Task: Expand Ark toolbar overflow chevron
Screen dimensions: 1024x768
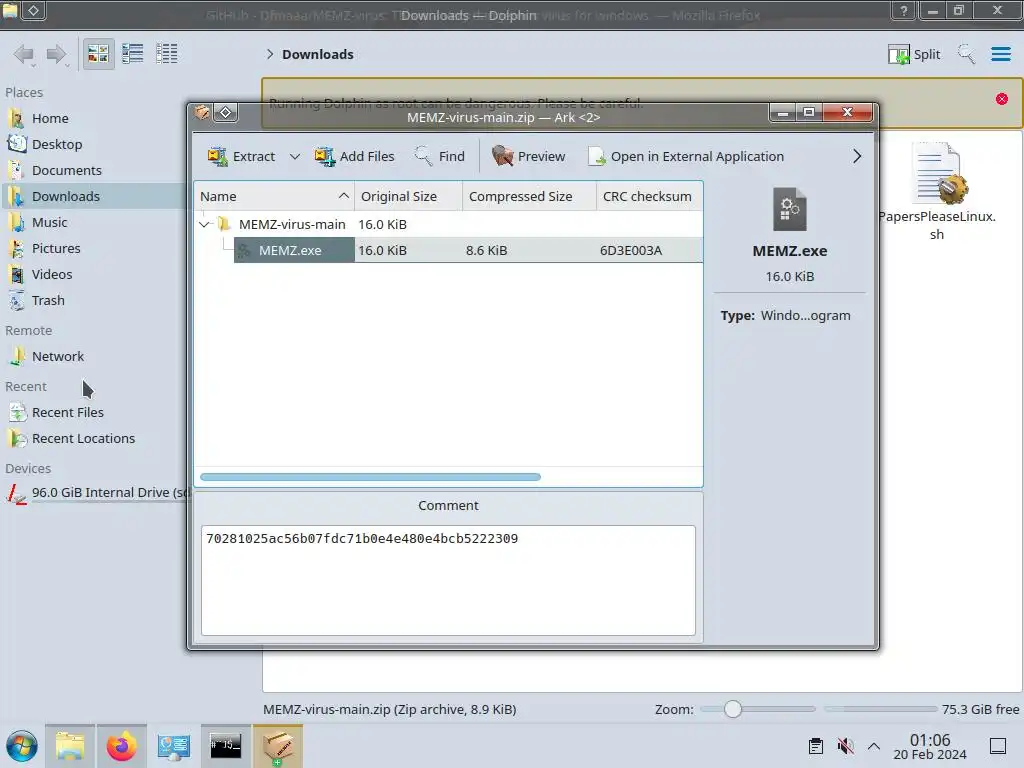Action: click(x=857, y=157)
